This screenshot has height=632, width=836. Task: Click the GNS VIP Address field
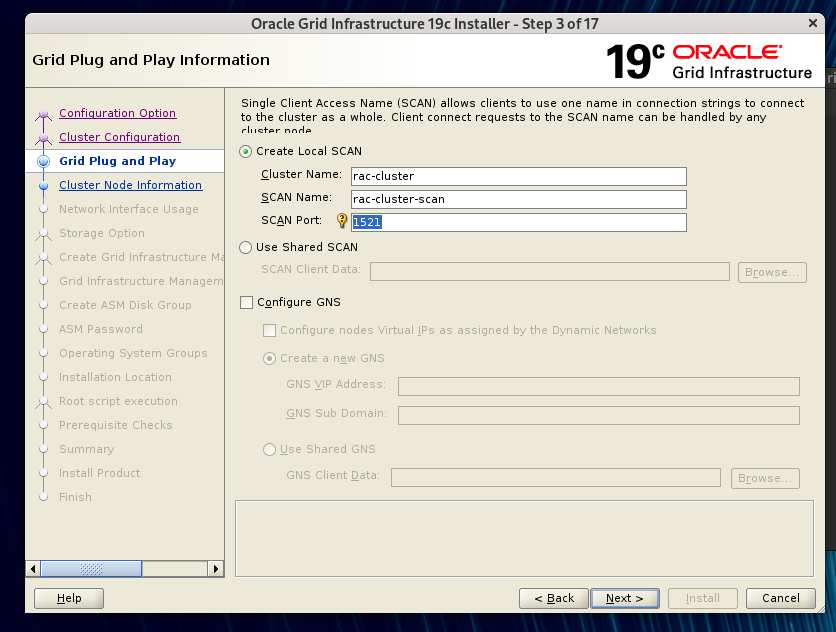599,387
